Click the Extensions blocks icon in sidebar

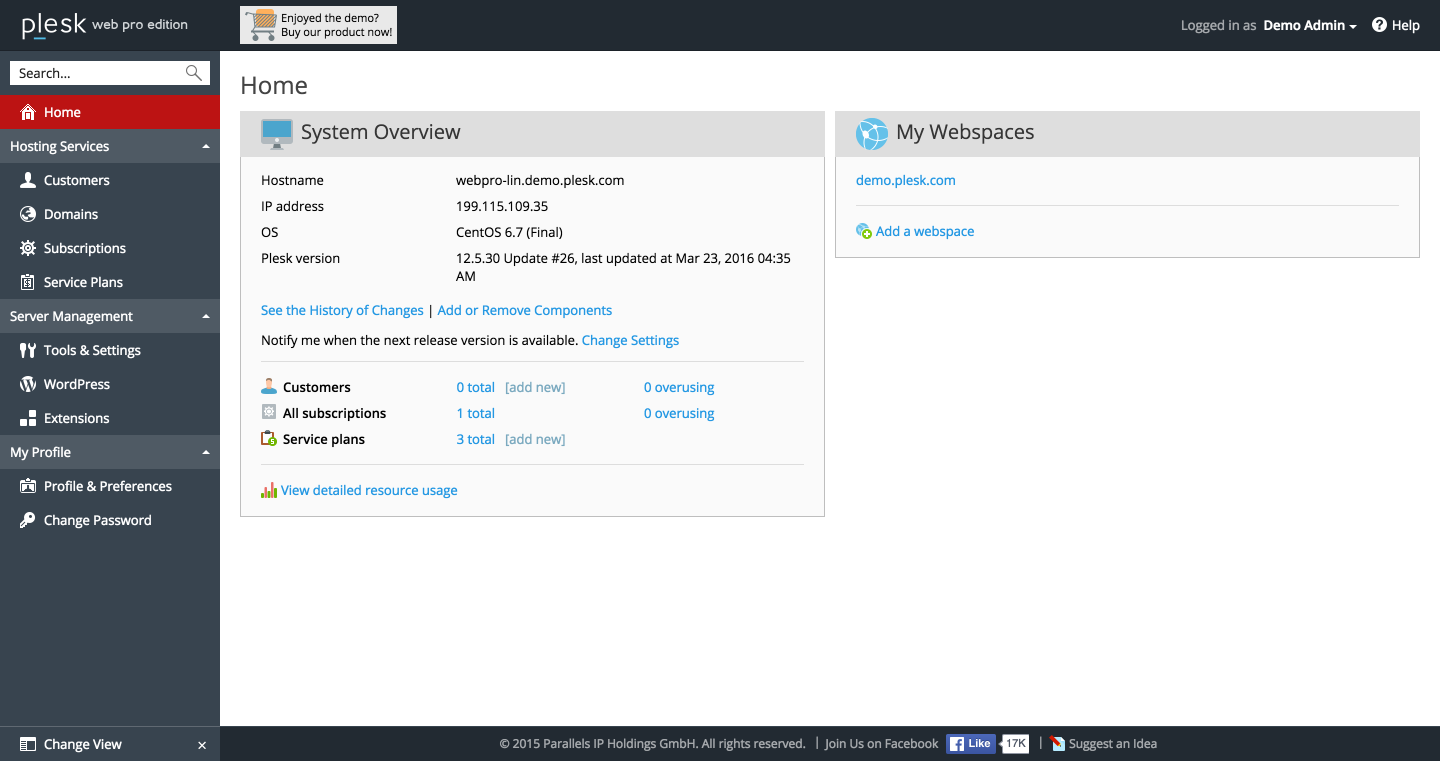pos(28,418)
